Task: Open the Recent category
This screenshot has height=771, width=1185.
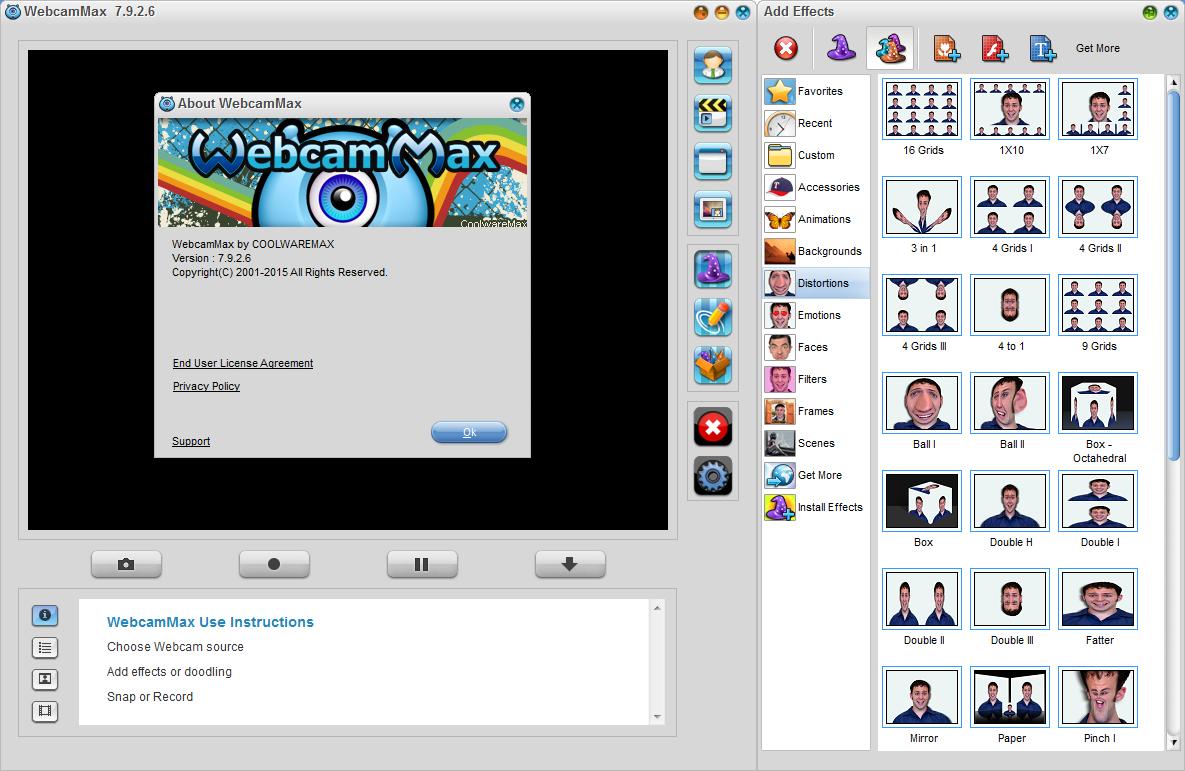Action: (x=816, y=123)
